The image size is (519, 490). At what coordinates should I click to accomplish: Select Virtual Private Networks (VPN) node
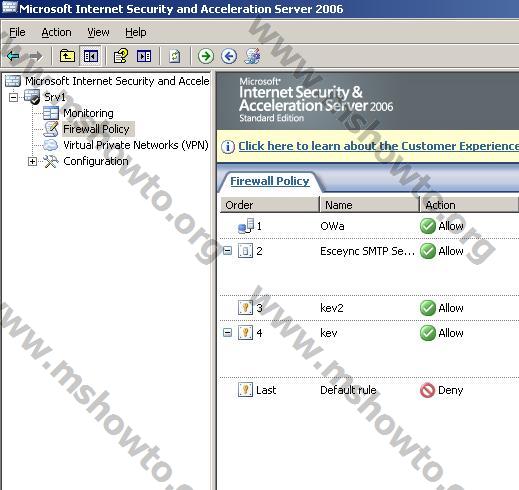pyautogui.click(x=136, y=145)
